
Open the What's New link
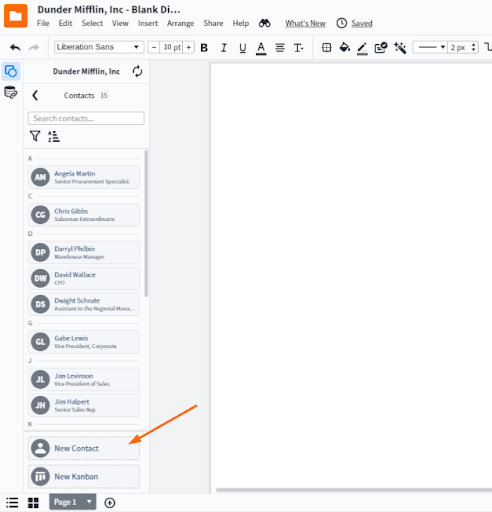(305, 23)
